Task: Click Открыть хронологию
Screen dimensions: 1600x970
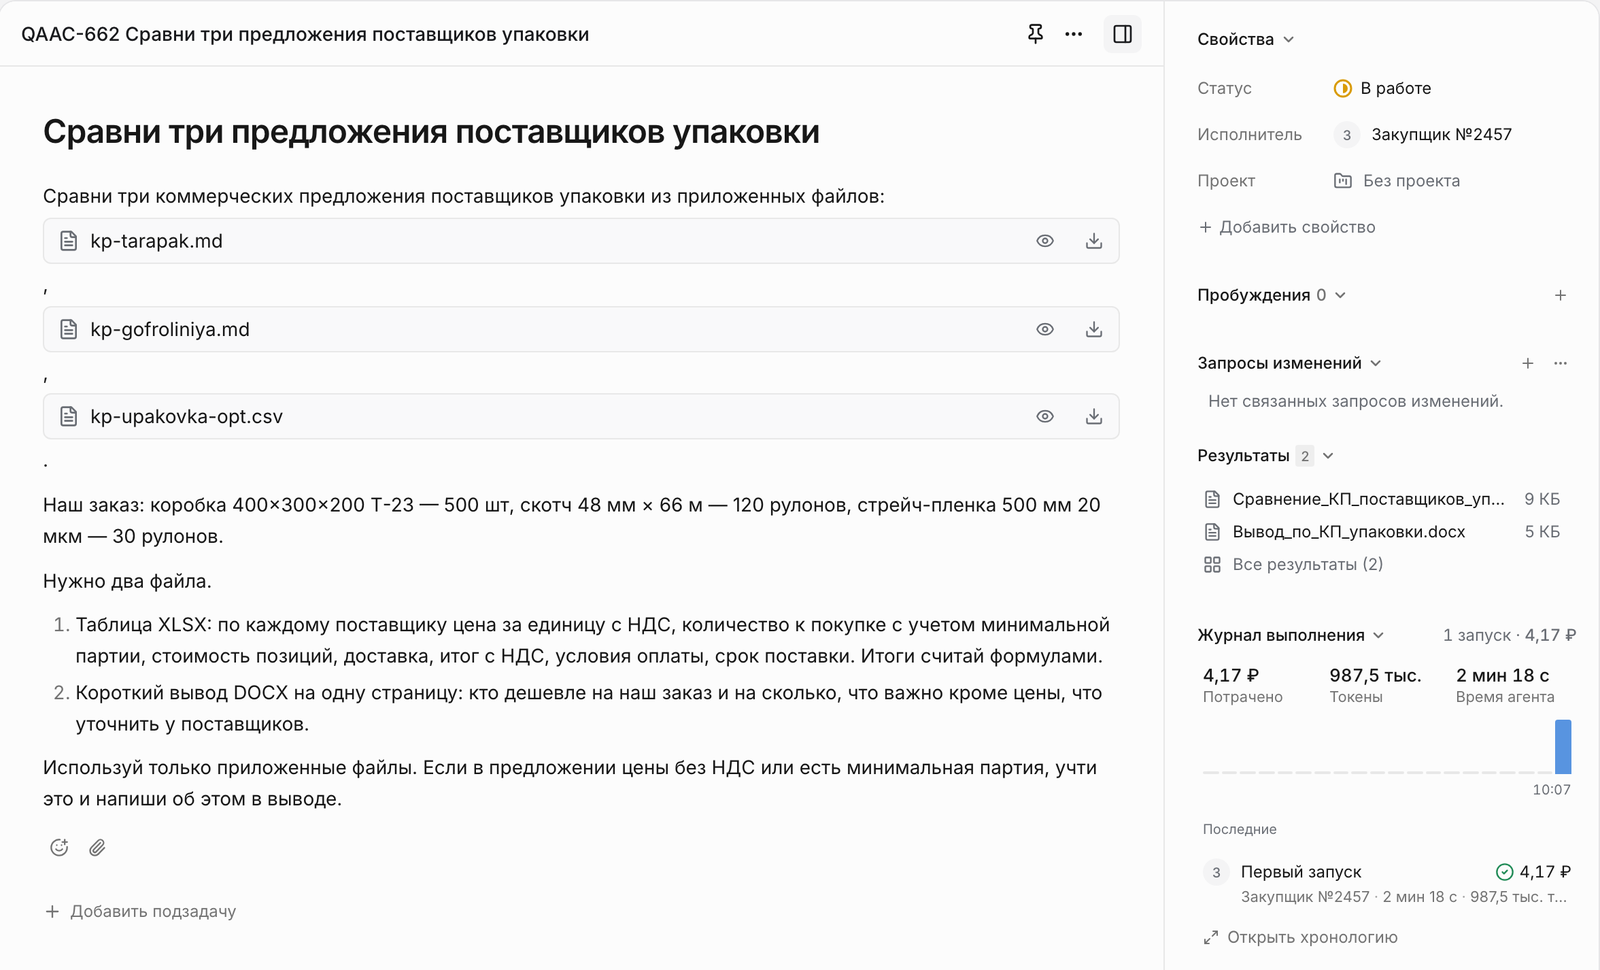Action: (x=1300, y=937)
